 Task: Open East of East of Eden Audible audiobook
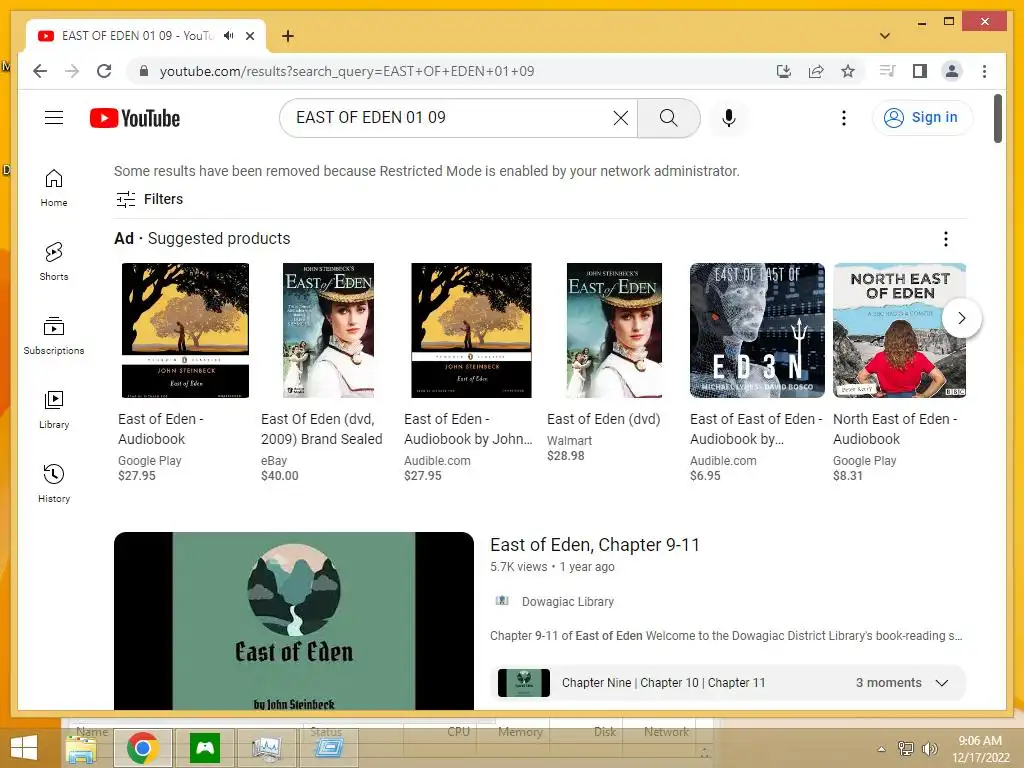(x=756, y=429)
